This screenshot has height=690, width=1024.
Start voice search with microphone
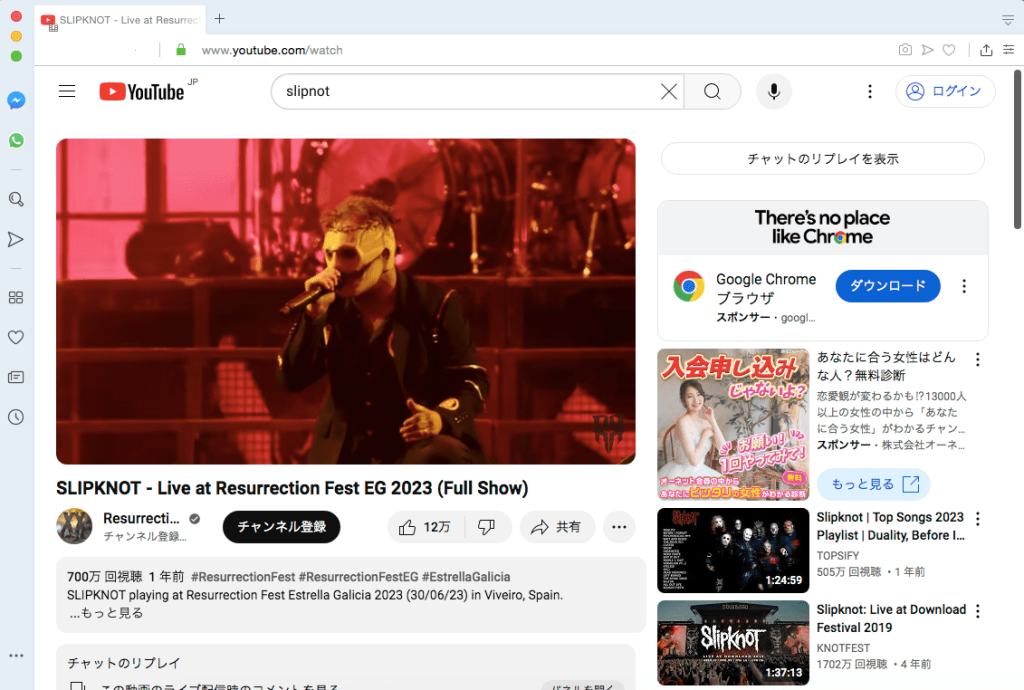click(x=774, y=91)
